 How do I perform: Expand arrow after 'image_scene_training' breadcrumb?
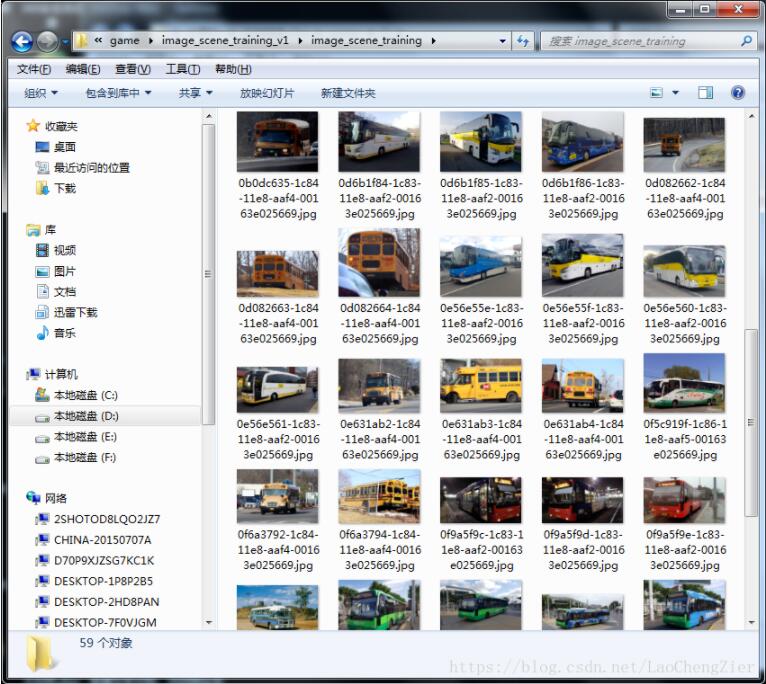point(433,41)
